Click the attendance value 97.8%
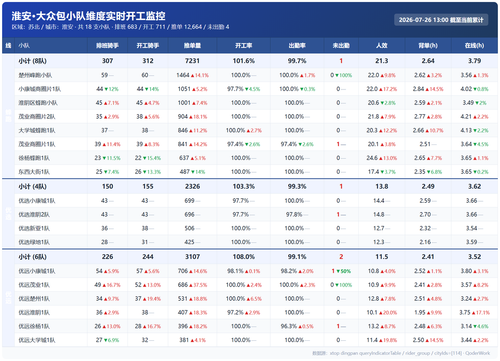The width and height of the screenshot is (500, 361). tap(294, 215)
